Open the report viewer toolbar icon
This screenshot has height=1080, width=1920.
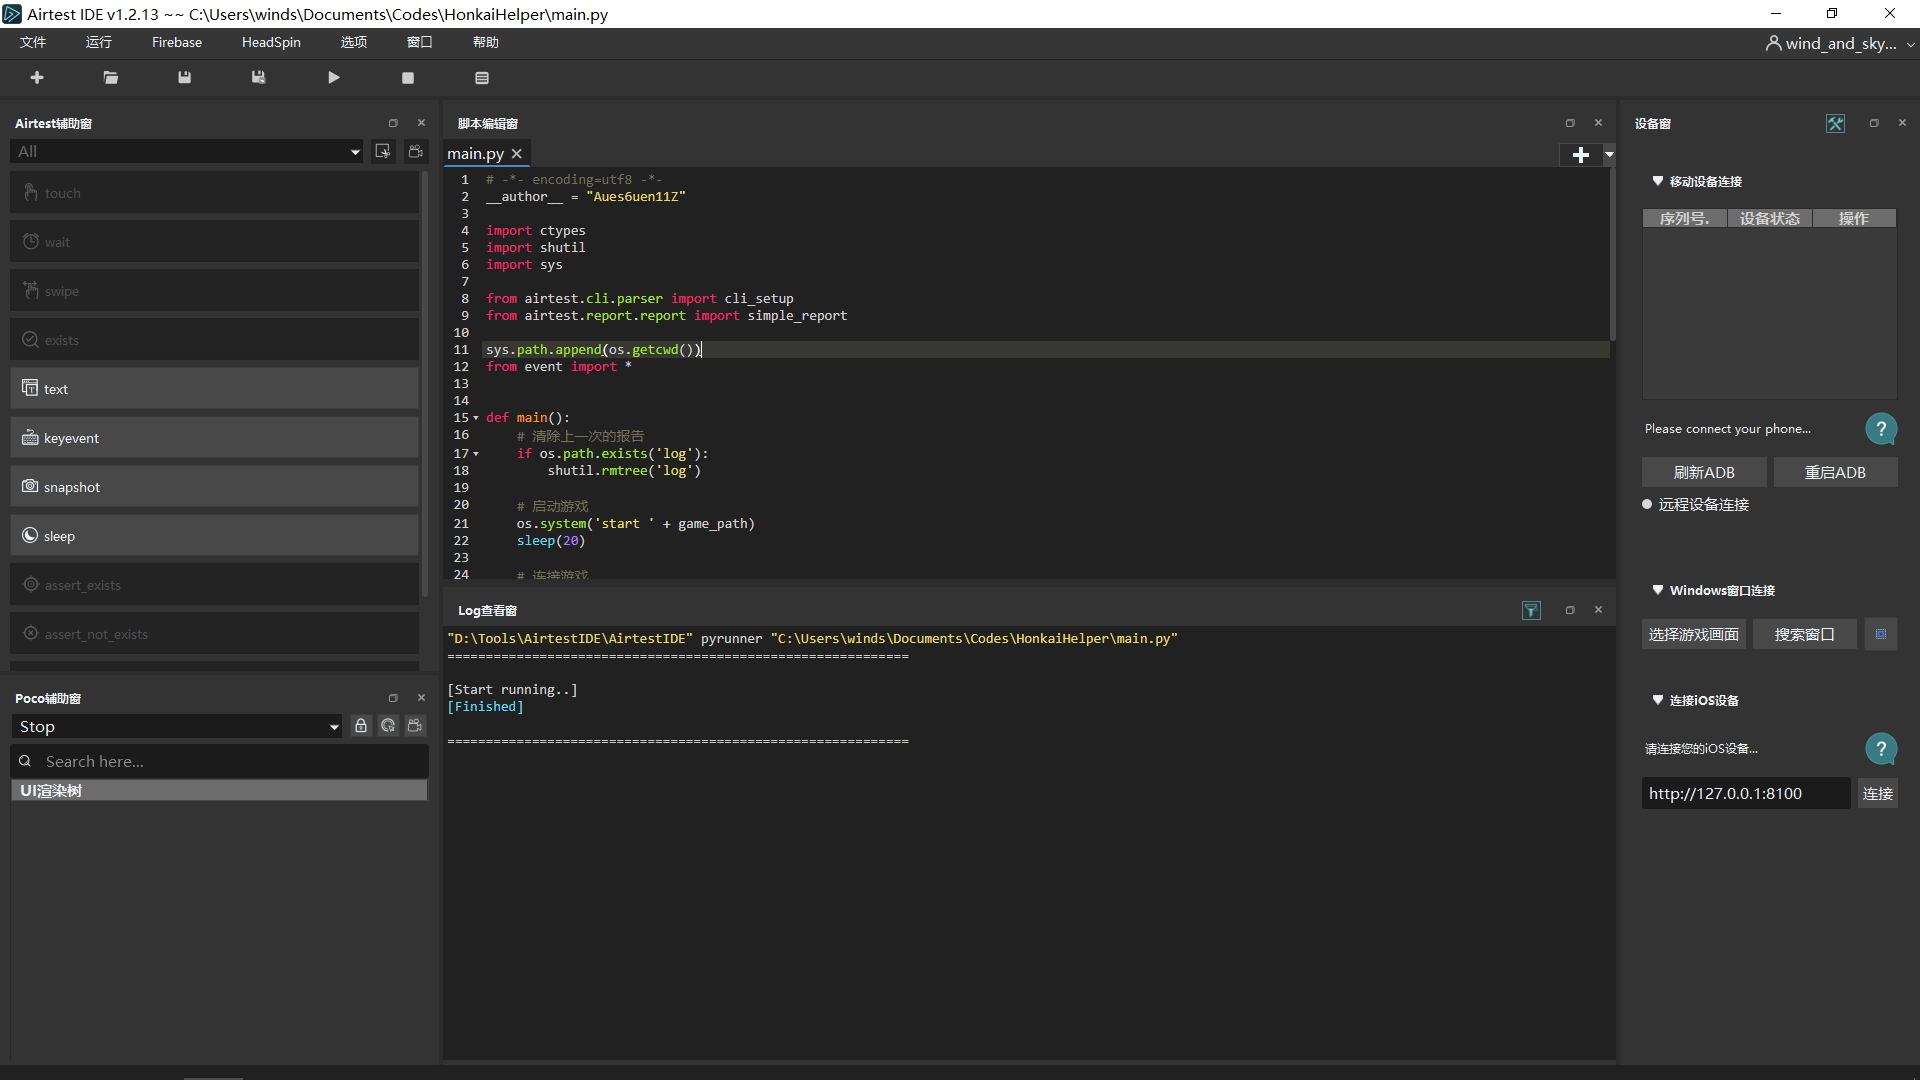[x=482, y=78]
